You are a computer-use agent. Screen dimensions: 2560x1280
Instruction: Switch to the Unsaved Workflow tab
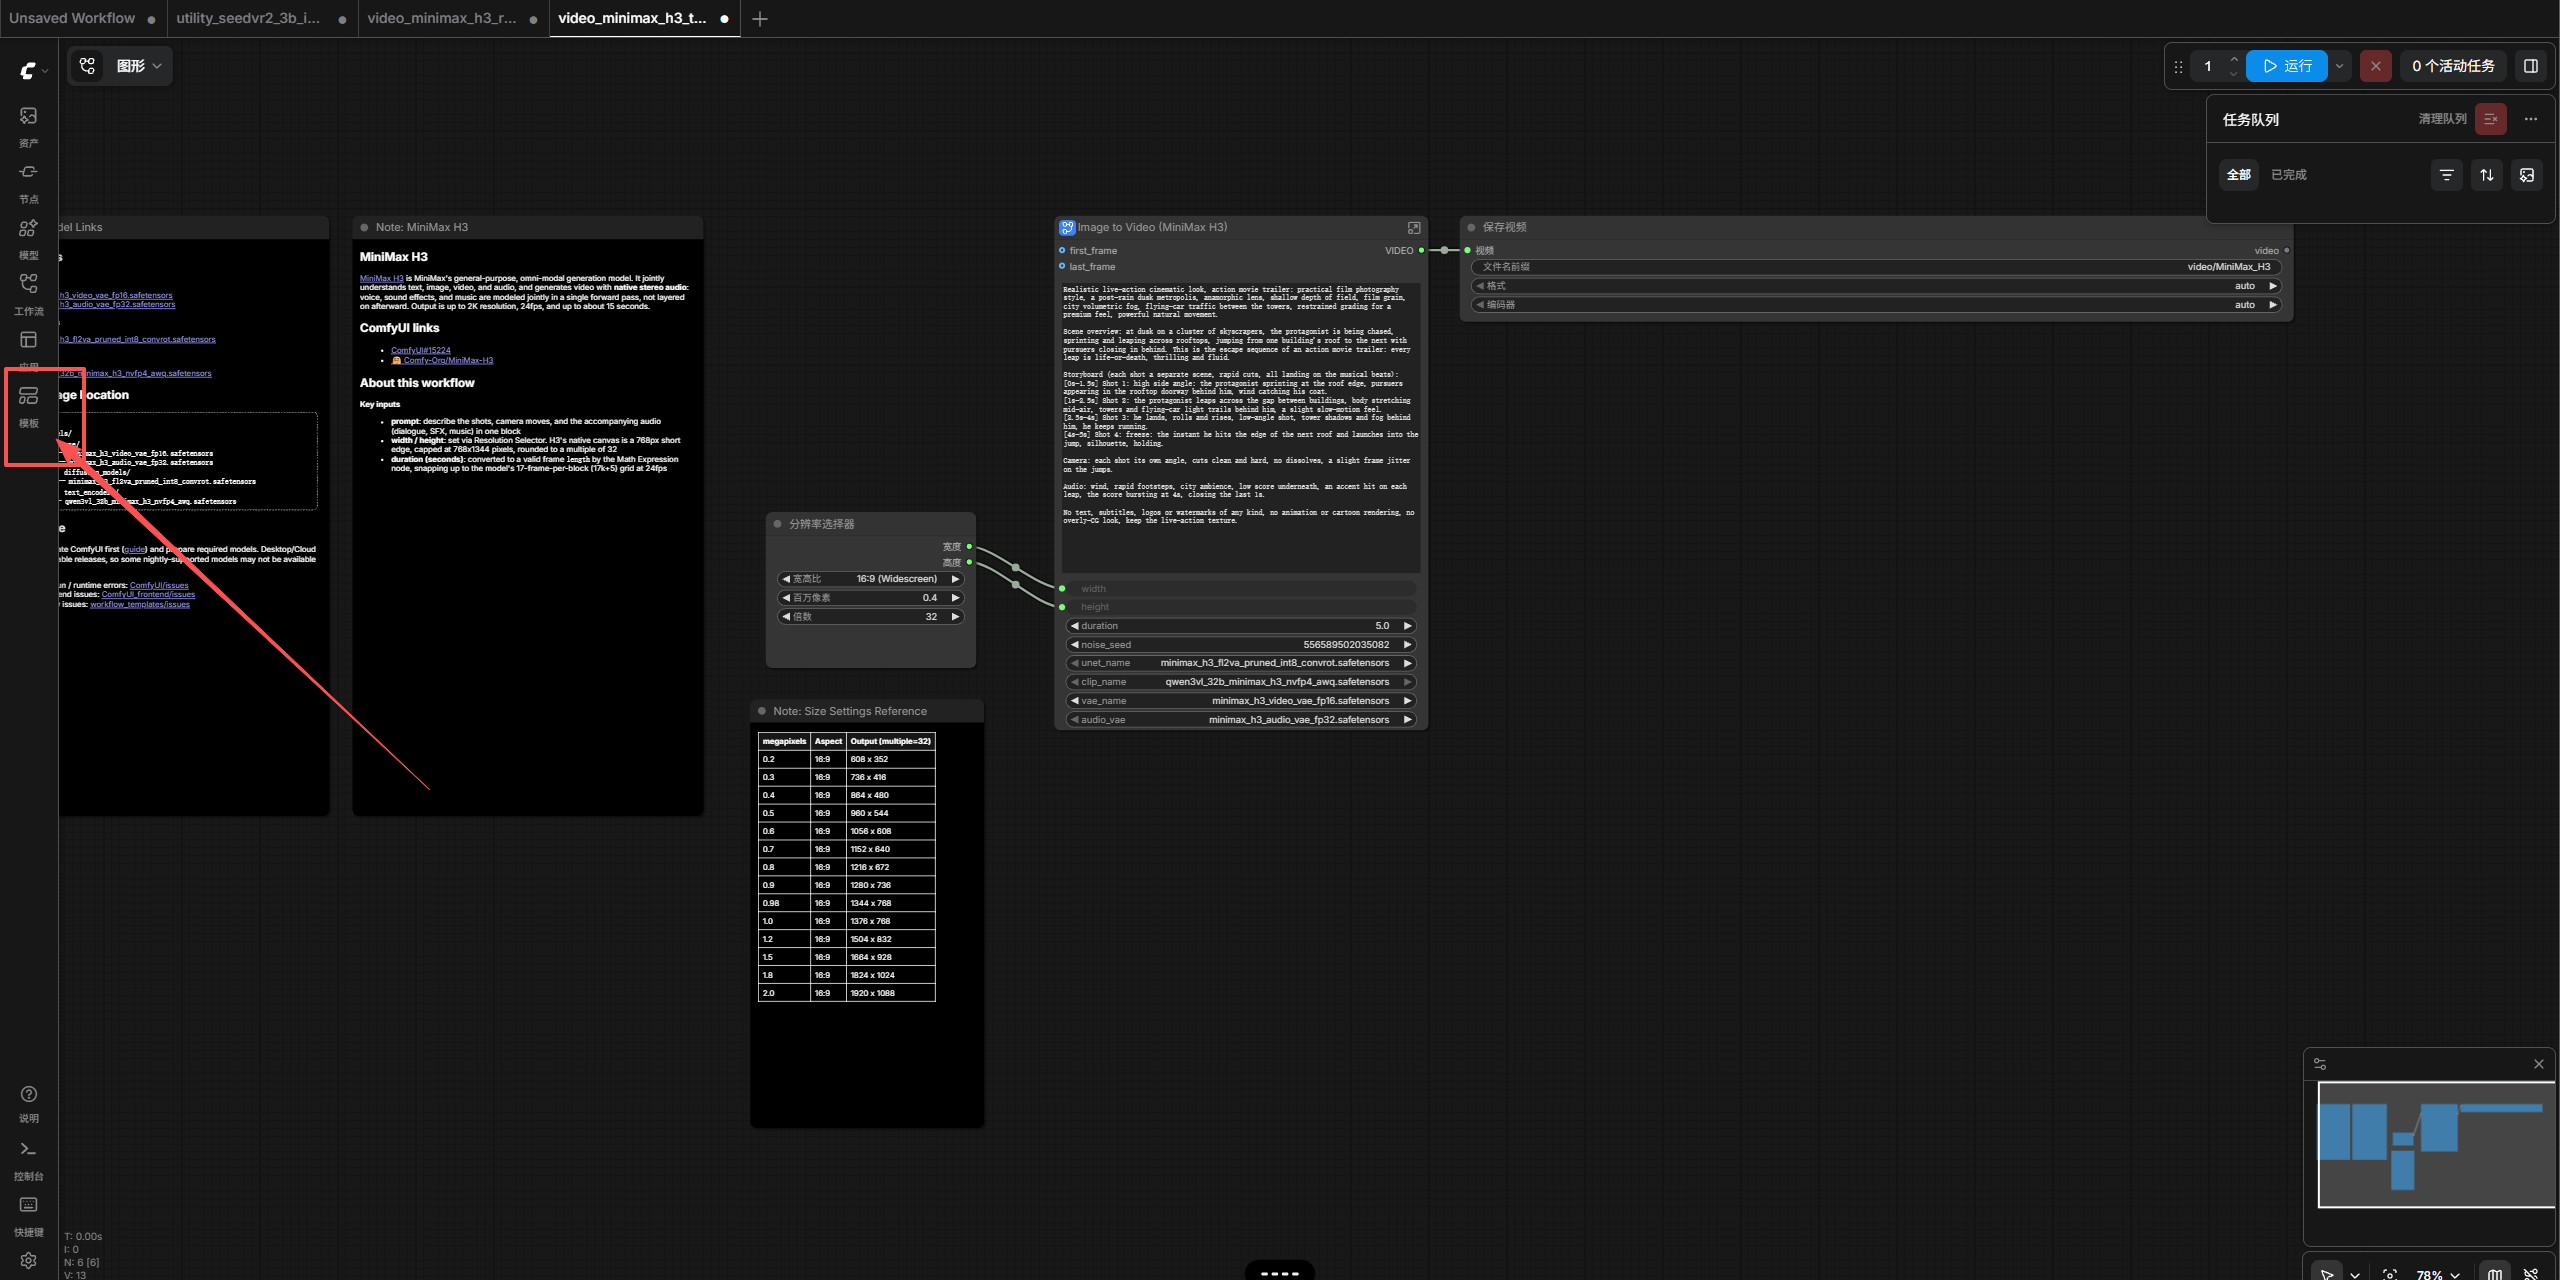click(x=72, y=18)
